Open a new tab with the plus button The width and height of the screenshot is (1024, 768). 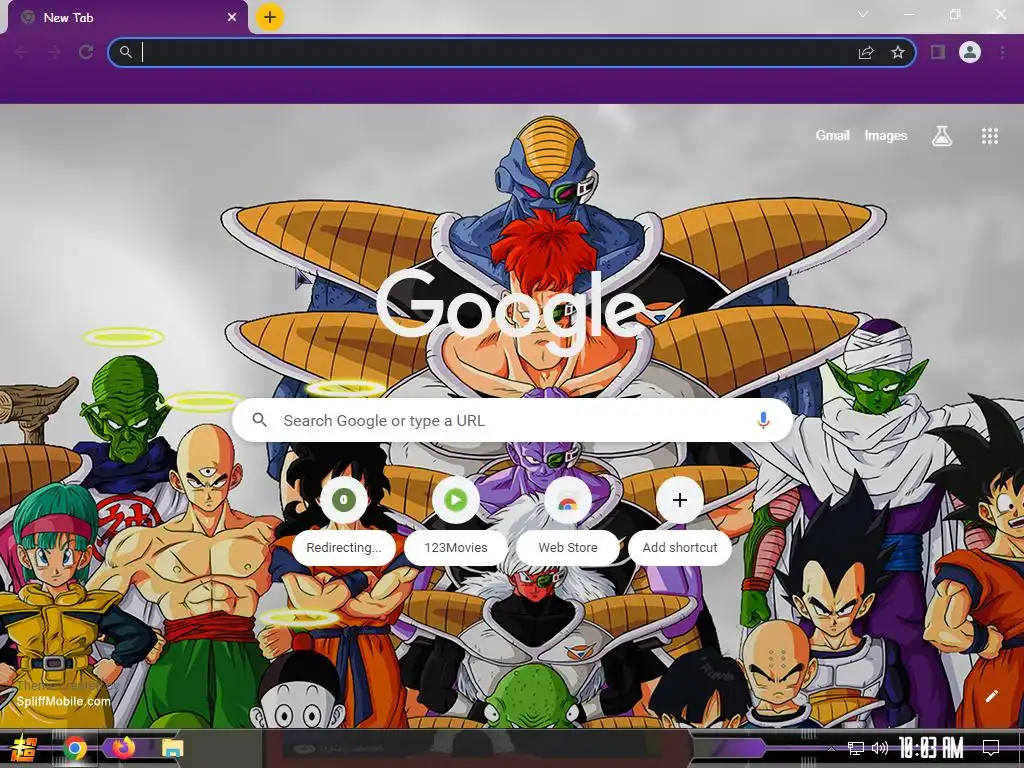click(x=270, y=17)
